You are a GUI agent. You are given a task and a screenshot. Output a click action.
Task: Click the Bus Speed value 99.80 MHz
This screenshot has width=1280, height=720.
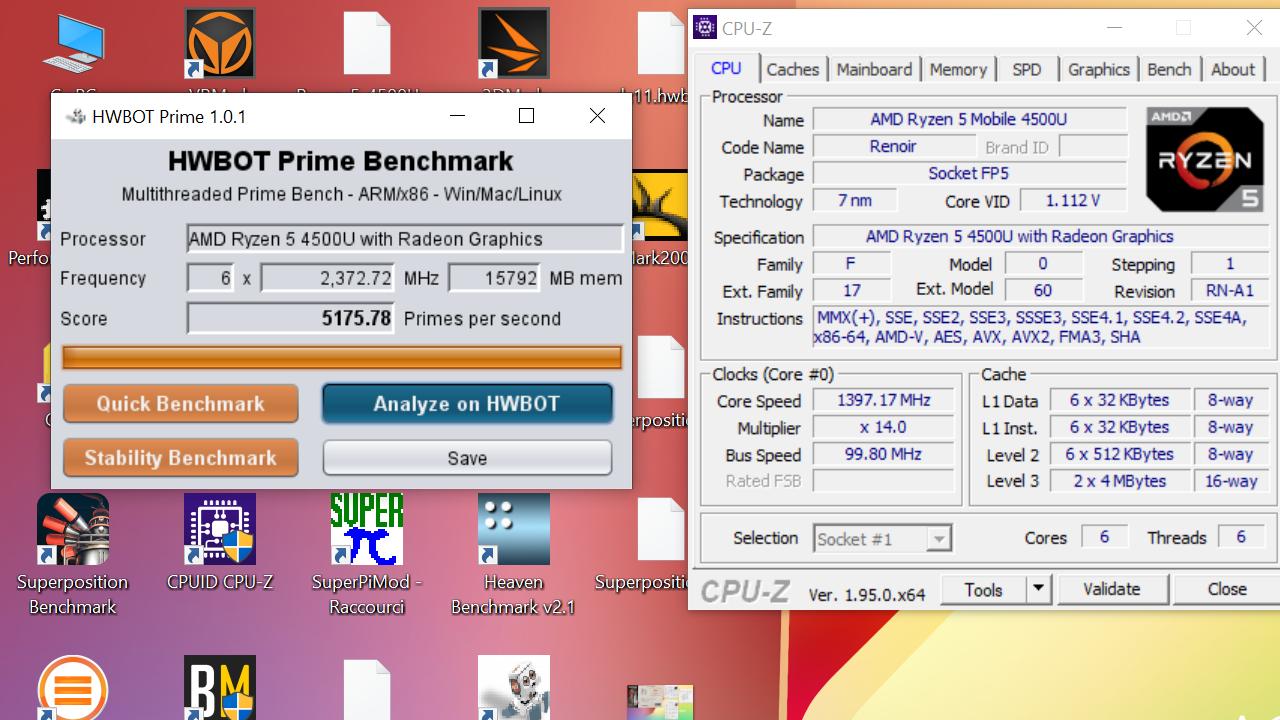point(884,454)
